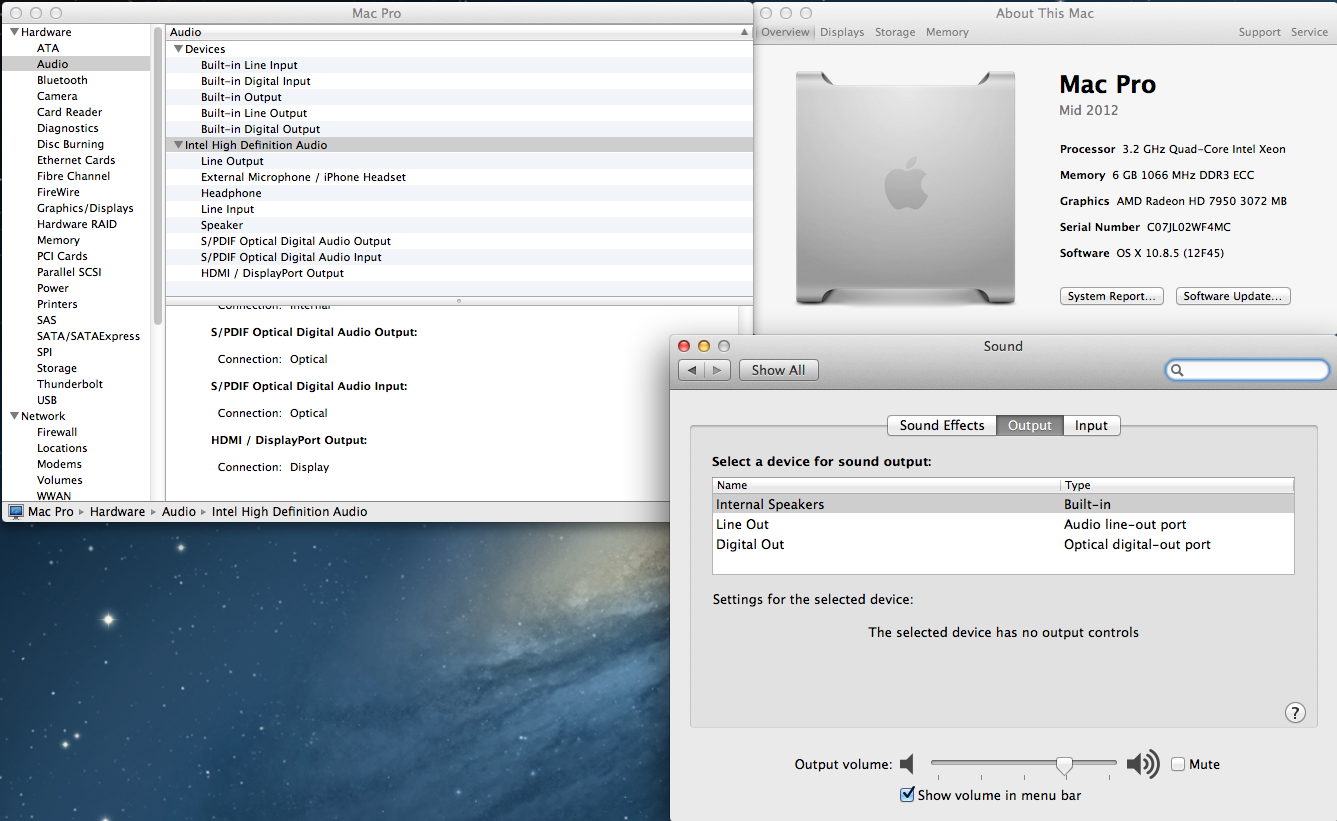Click sort arrow on Audio column header
Image resolution: width=1337 pixels, height=821 pixels.
pos(742,33)
